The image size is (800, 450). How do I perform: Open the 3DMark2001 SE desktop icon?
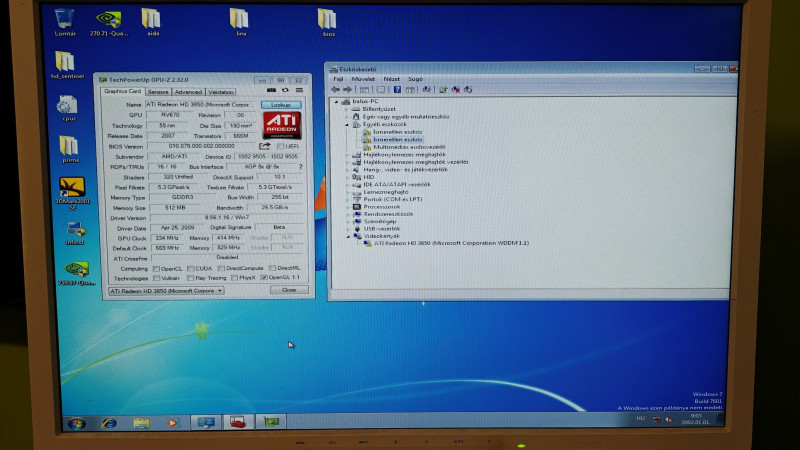pyautogui.click(x=72, y=193)
